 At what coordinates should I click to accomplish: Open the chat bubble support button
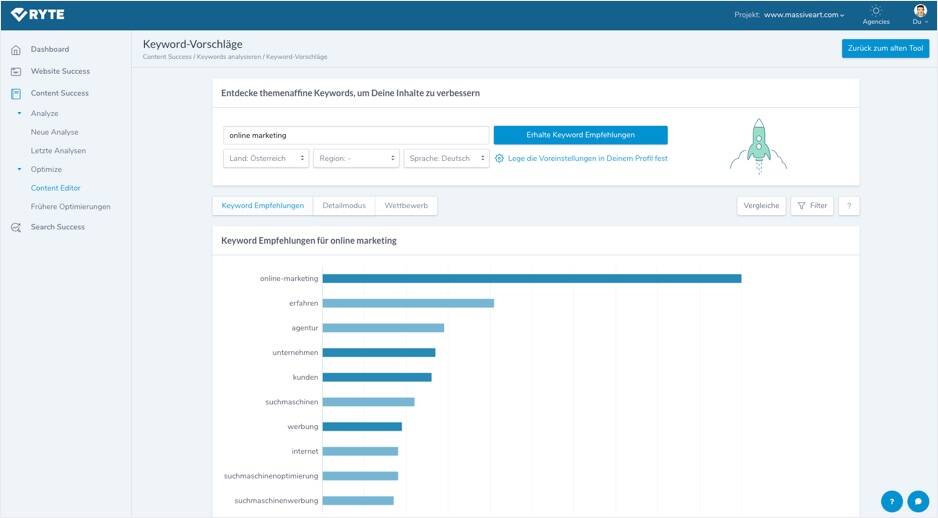coord(917,501)
